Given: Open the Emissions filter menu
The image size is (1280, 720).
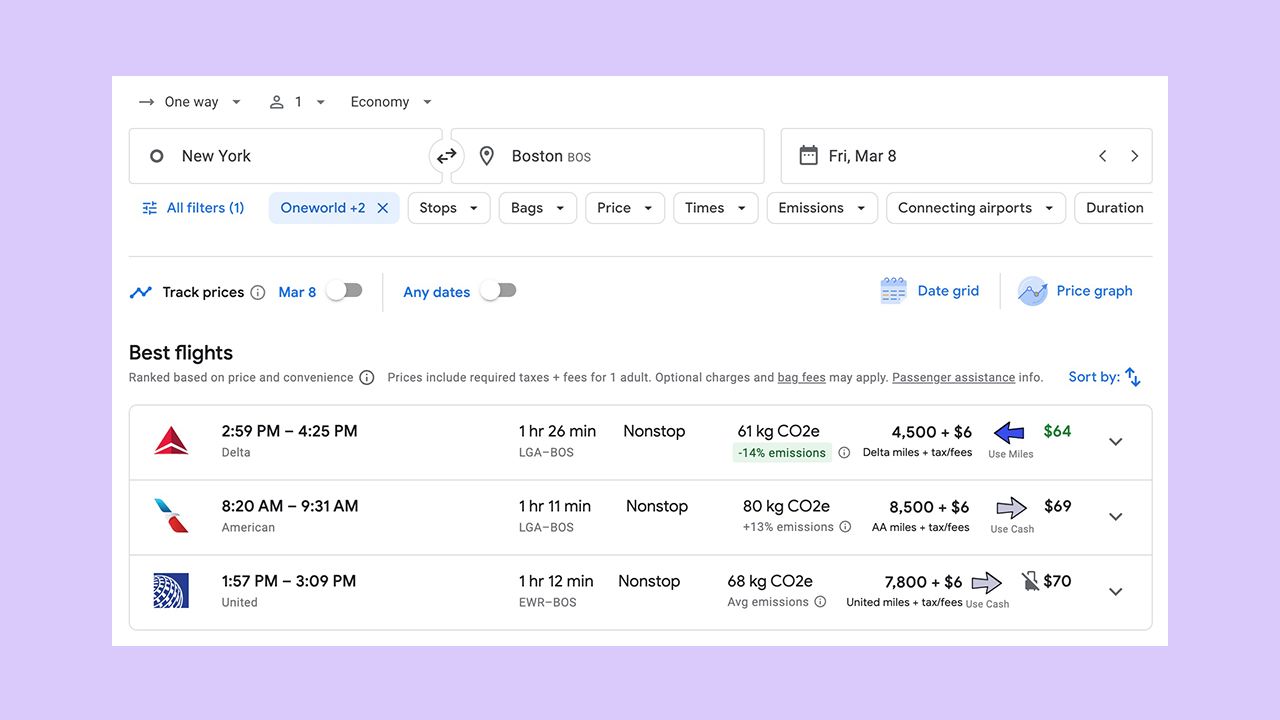Looking at the screenshot, I should (821, 207).
